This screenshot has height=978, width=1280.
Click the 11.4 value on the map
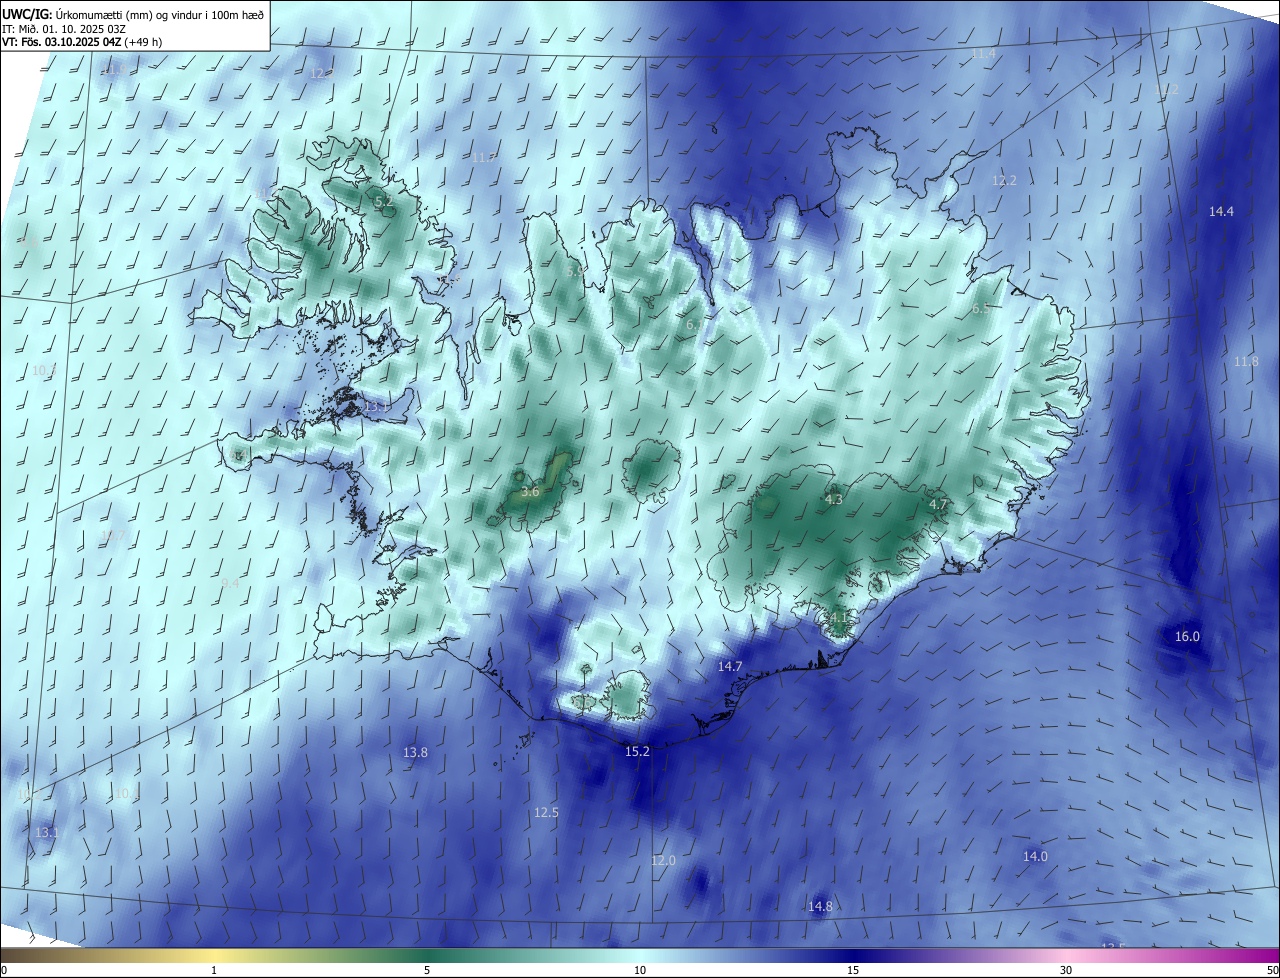tap(983, 54)
